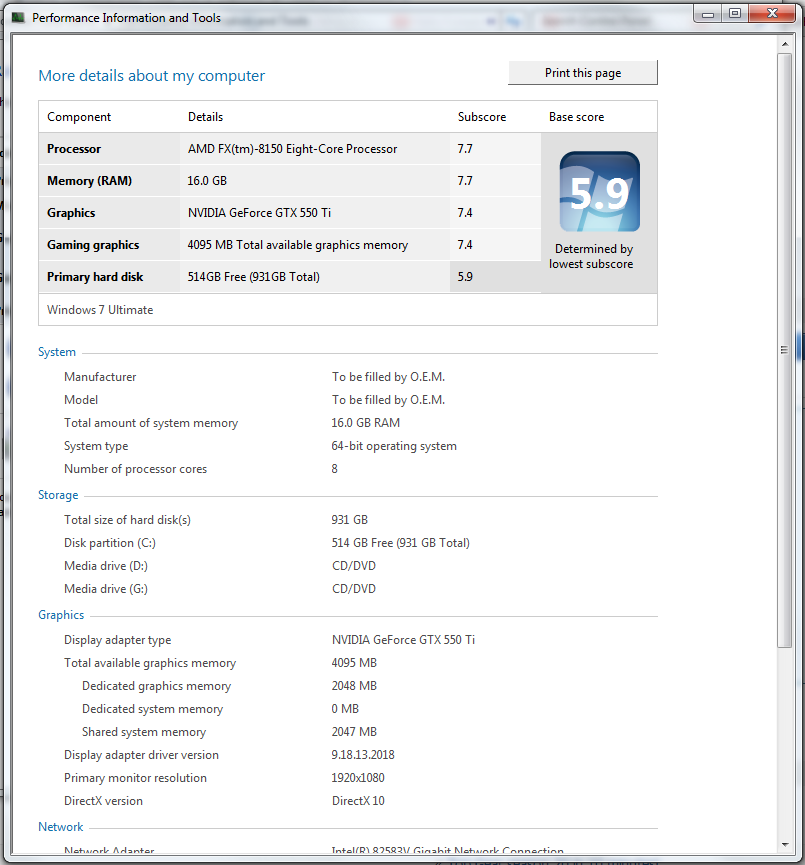Viewport: 805px width, 865px height.
Task: Click the 5.9 subscore cell
Action: point(495,277)
